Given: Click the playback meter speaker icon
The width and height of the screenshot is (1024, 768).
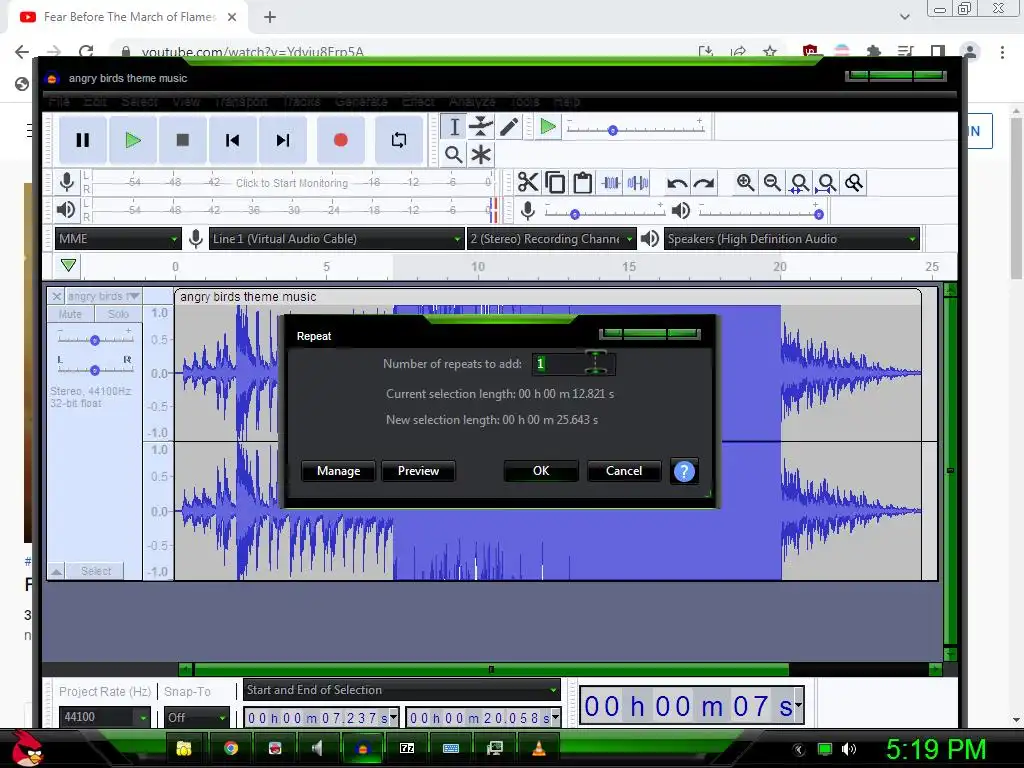Looking at the screenshot, I should click(x=66, y=210).
